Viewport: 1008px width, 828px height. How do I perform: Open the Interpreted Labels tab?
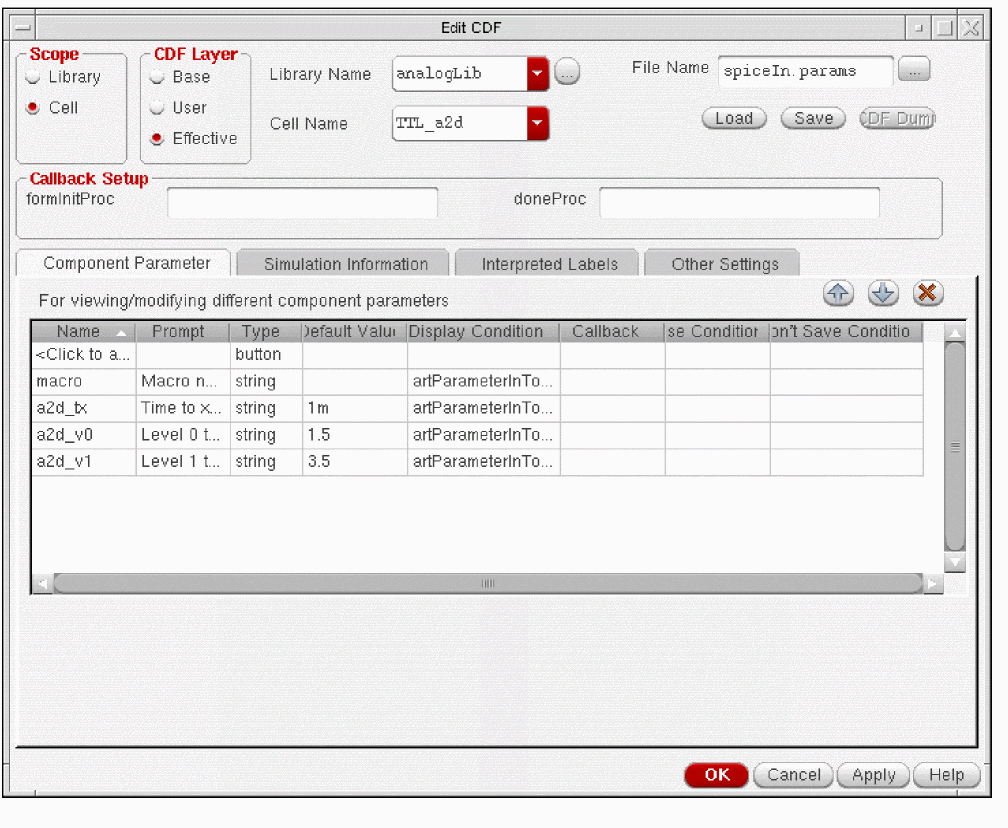point(549,264)
